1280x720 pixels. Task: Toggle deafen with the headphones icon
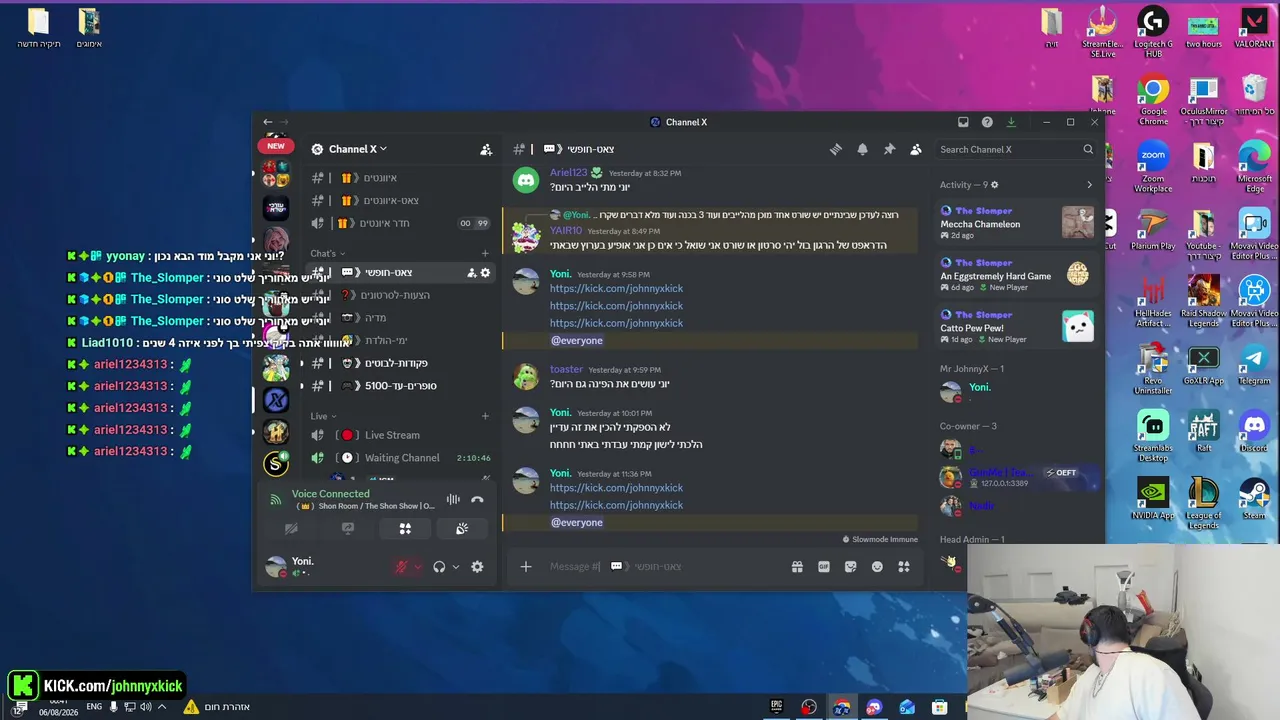tap(439, 567)
